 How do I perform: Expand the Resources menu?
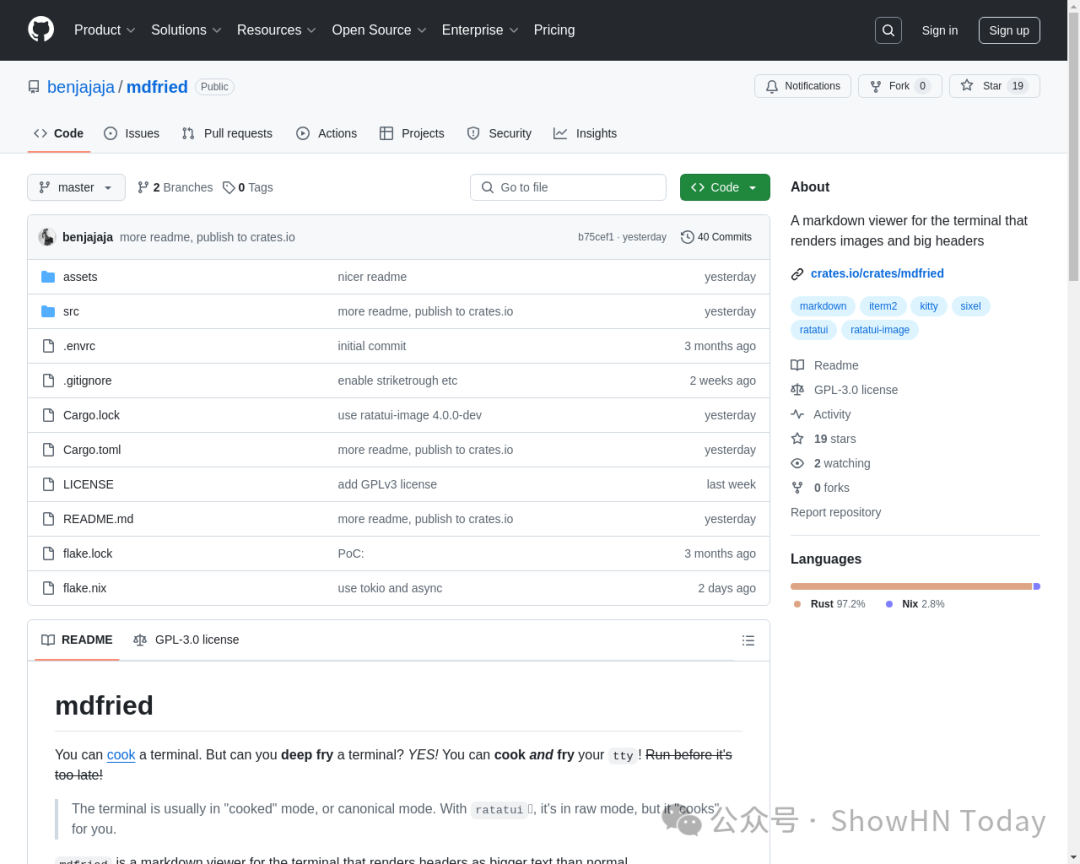[276, 30]
